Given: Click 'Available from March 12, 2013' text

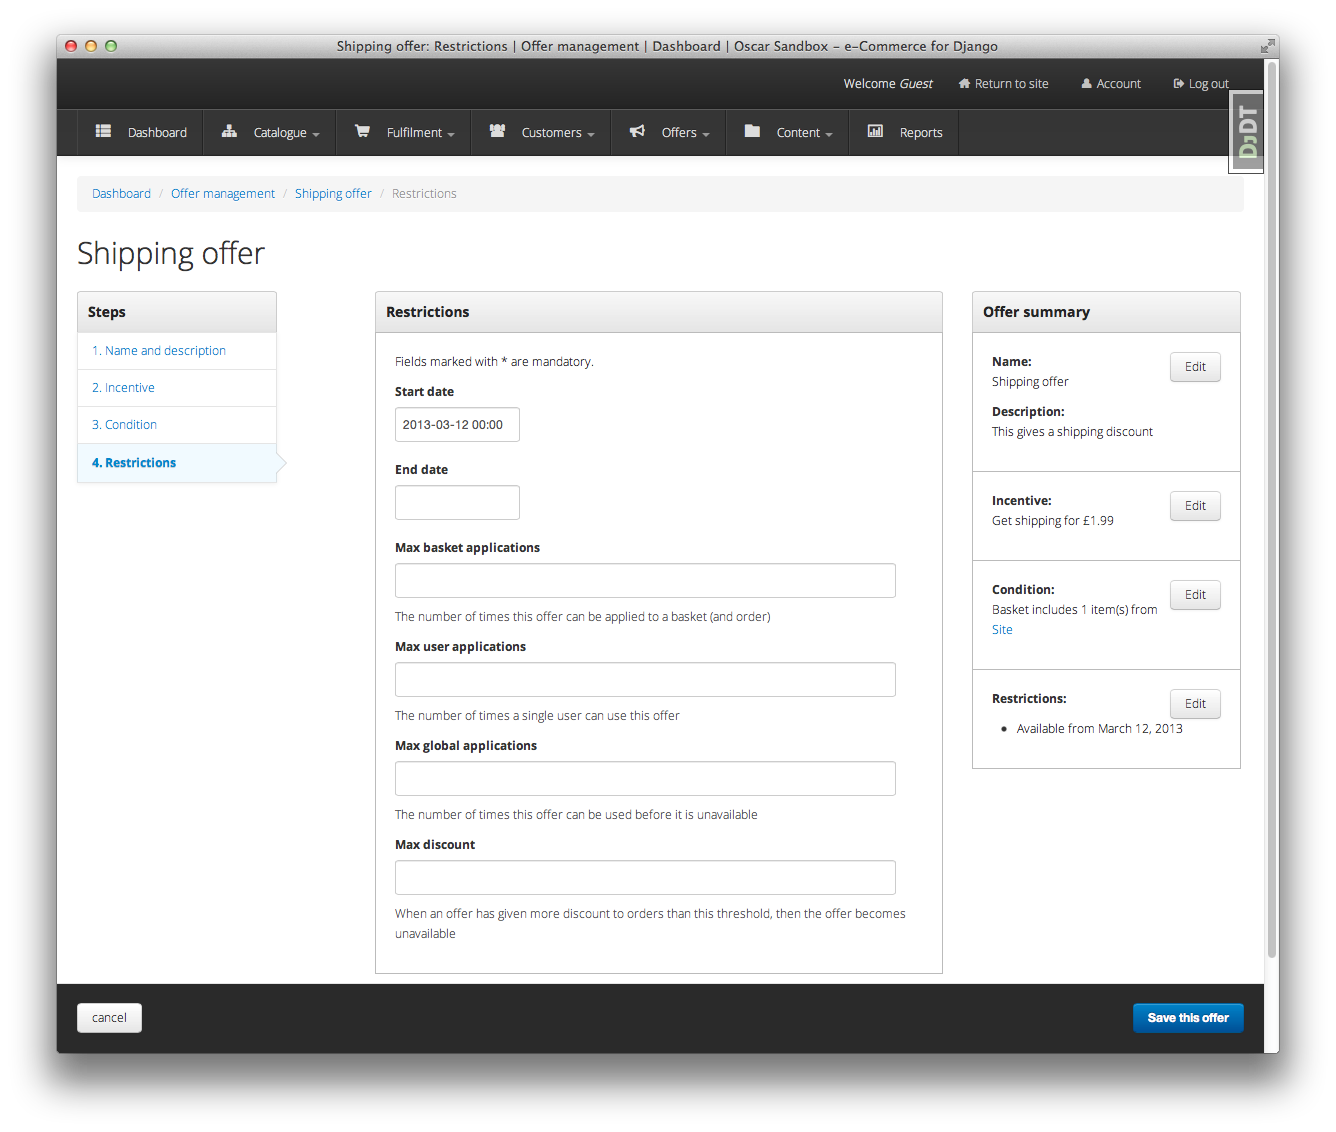Looking at the screenshot, I should (1099, 729).
